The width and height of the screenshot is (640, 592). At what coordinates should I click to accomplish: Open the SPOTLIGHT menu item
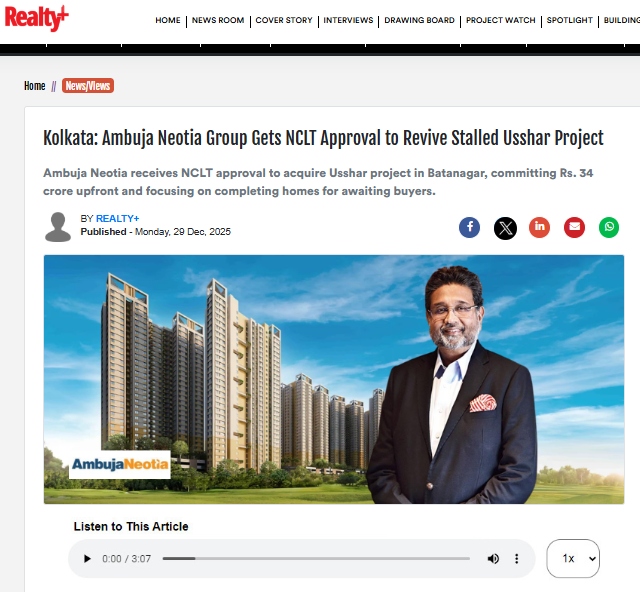569,20
